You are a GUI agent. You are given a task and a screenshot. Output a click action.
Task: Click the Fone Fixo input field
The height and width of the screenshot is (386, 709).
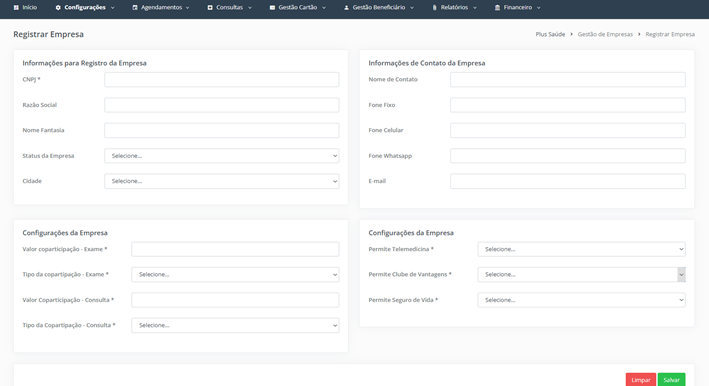pyautogui.click(x=568, y=105)
